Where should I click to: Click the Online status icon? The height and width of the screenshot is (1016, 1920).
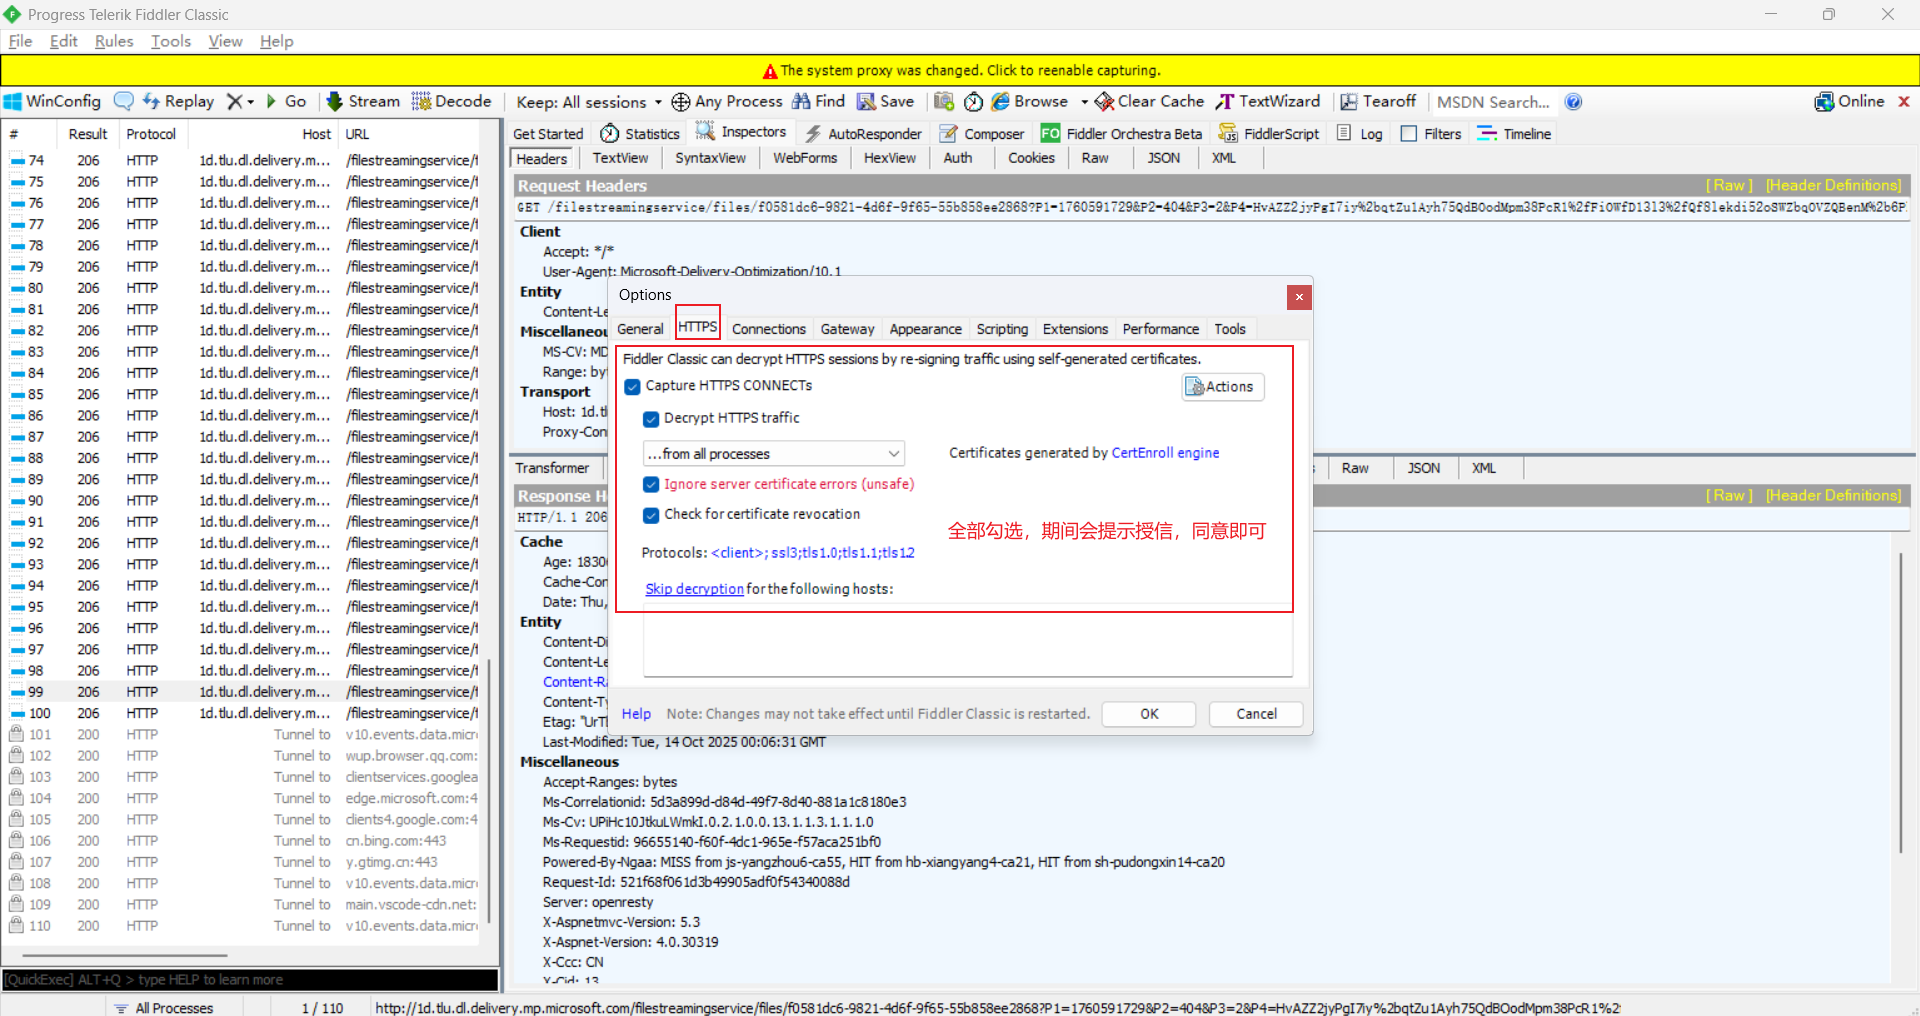1825,101
